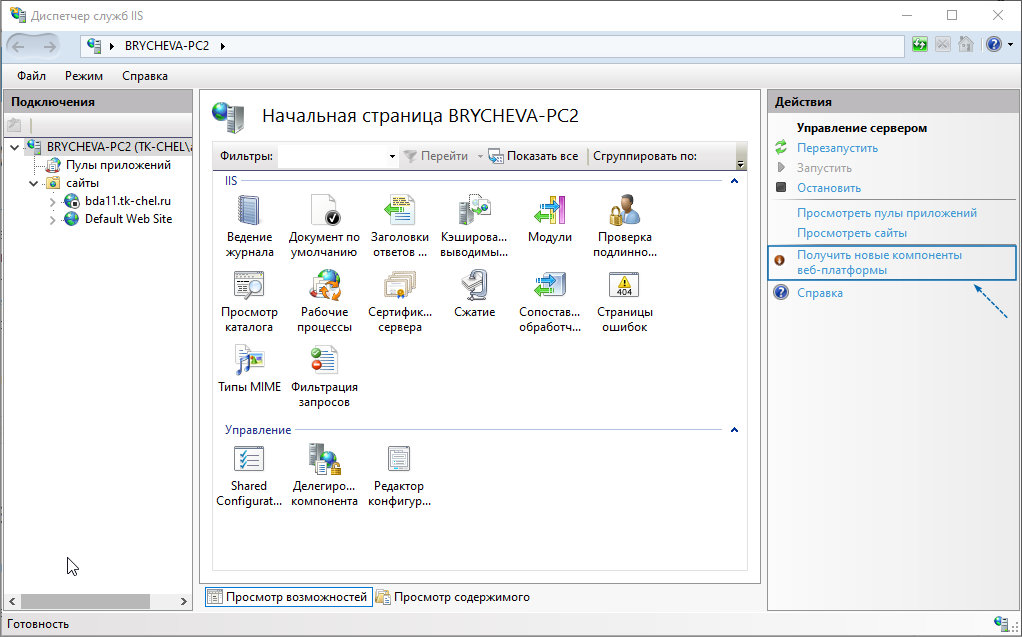Collapse the Управление group section

pyautogui.click(x=734, y=430)
